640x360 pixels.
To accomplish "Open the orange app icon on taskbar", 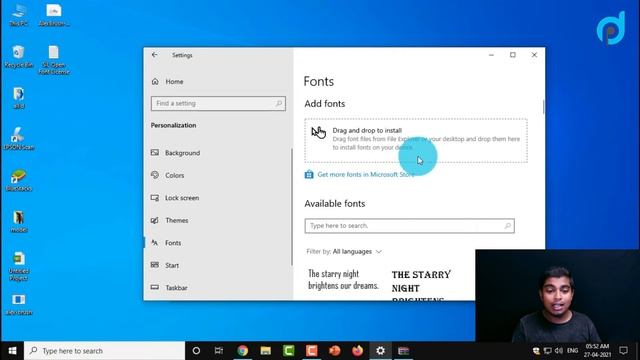I will (311, 351).
